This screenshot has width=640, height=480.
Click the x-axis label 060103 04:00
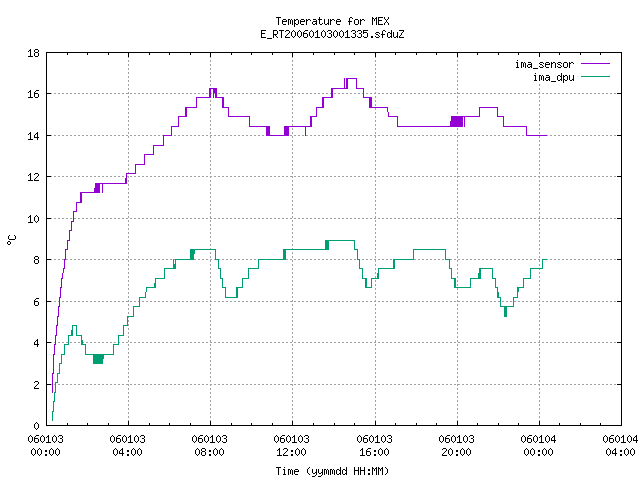(x=127, y=446)
